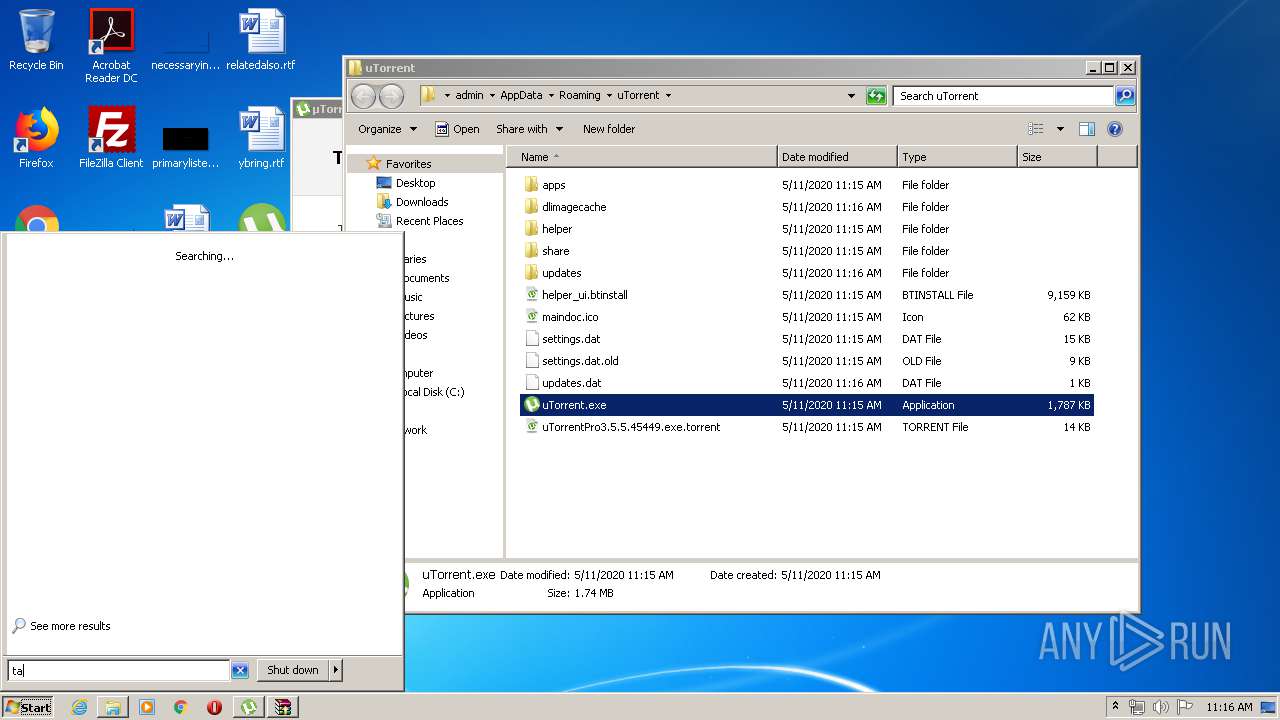Toggle the Explorer preview pane icon
Image resolution: width=1280 pixels, height=720 pixels.
1087,129
